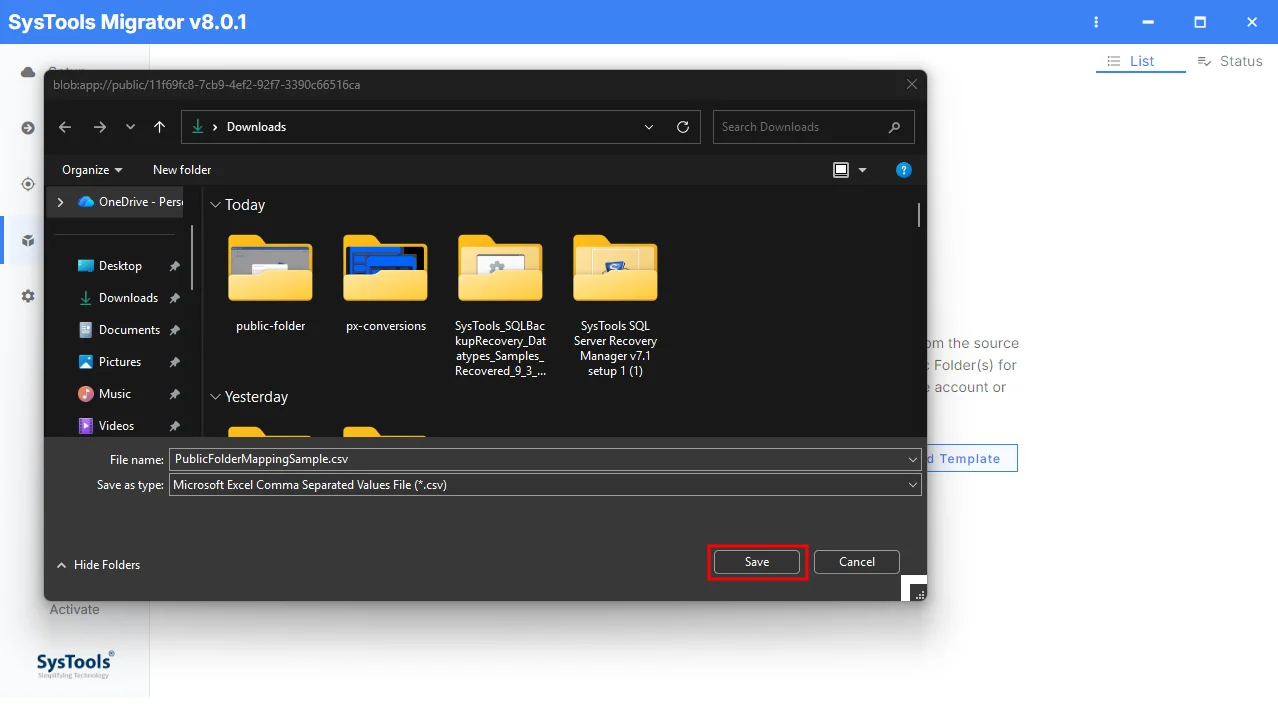Go back using the back arrow
Viewport: 1278px width, 715px height.
click(x=65, y=127)
